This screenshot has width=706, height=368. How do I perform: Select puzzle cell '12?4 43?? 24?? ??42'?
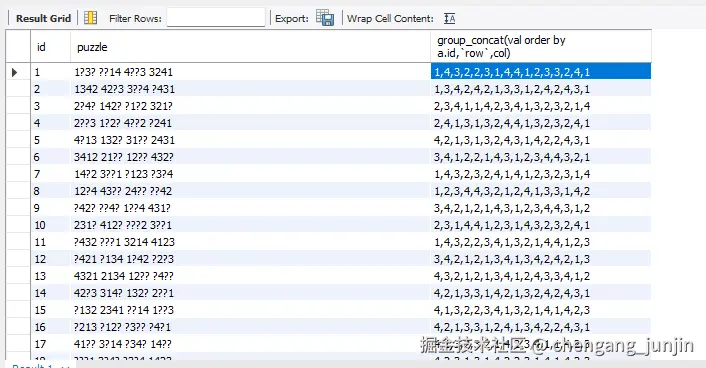[x=250, y=191]
